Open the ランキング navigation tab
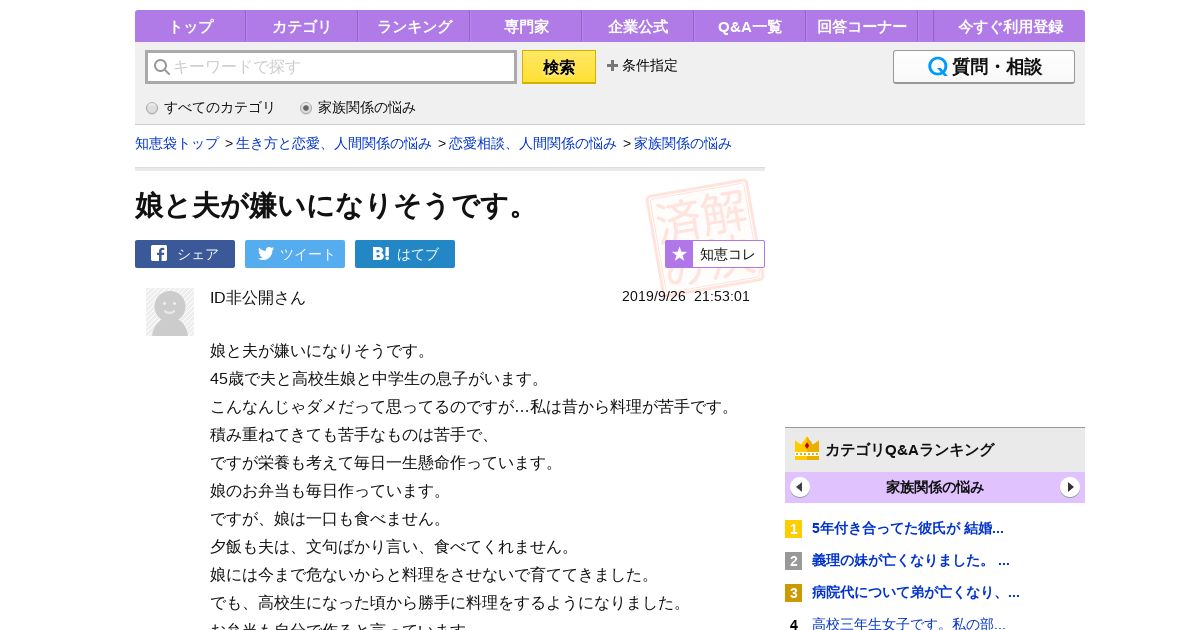Screen dimensions: 1200x630 pyautogui.click(x=413, y=26)
